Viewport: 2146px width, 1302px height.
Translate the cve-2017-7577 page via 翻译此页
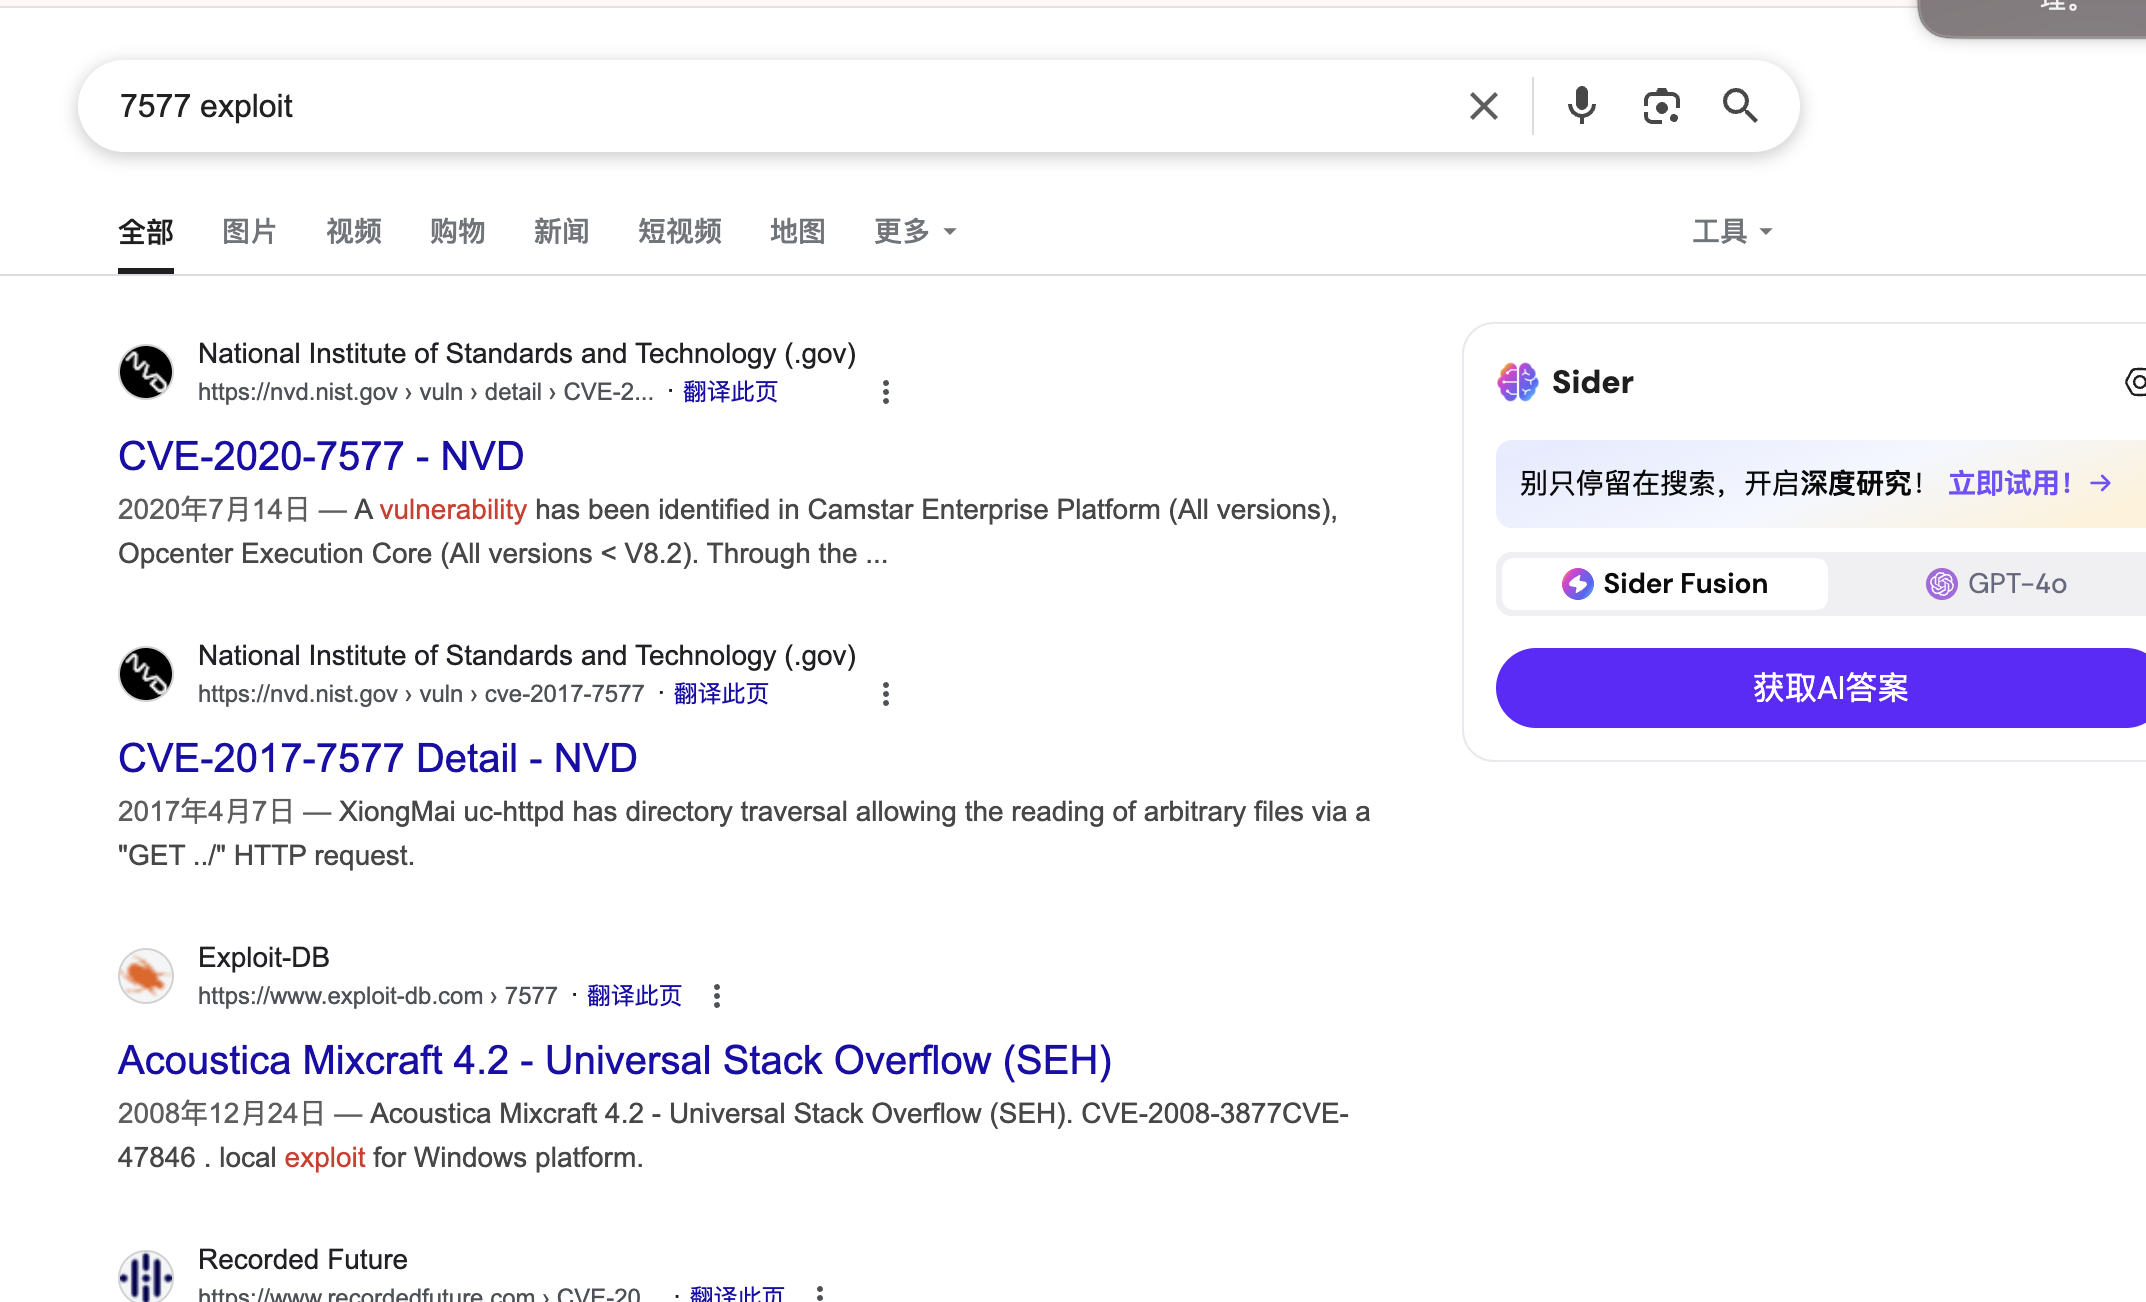[x=721, y=694]
